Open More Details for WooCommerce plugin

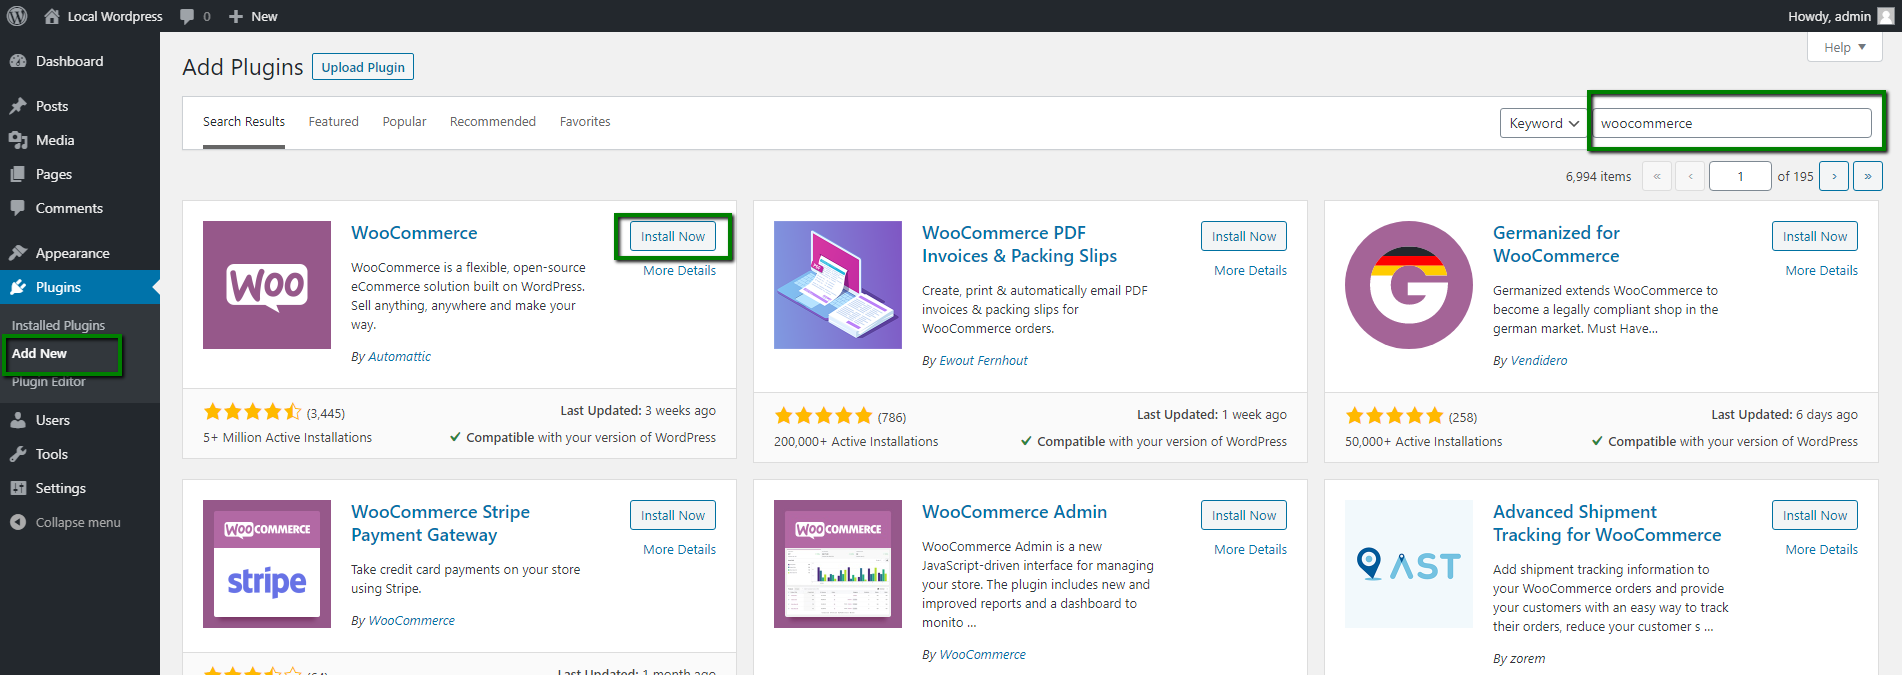point(679,271)
